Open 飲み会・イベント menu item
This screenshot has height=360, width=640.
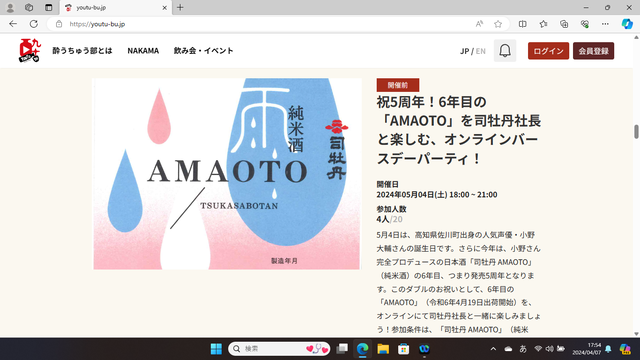203,51
